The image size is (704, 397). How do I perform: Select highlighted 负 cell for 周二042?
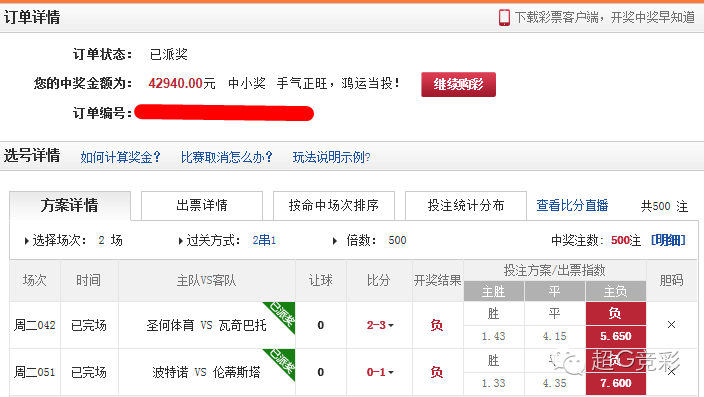616,313
